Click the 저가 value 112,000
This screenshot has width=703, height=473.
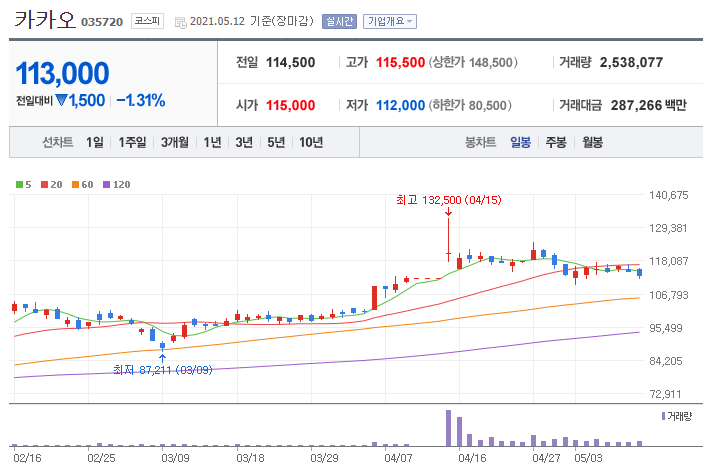[x=400, y=105]
